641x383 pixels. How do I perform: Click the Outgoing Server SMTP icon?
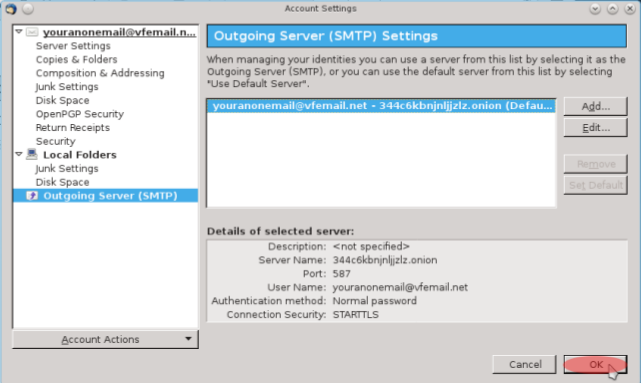32,195
